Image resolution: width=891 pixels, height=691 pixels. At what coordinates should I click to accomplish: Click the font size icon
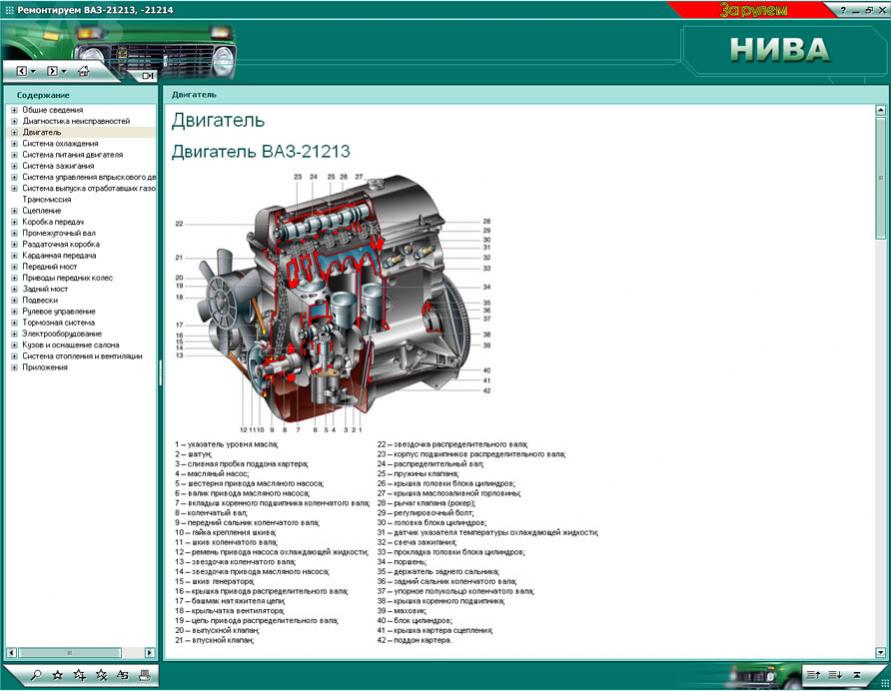click(123, 675)
